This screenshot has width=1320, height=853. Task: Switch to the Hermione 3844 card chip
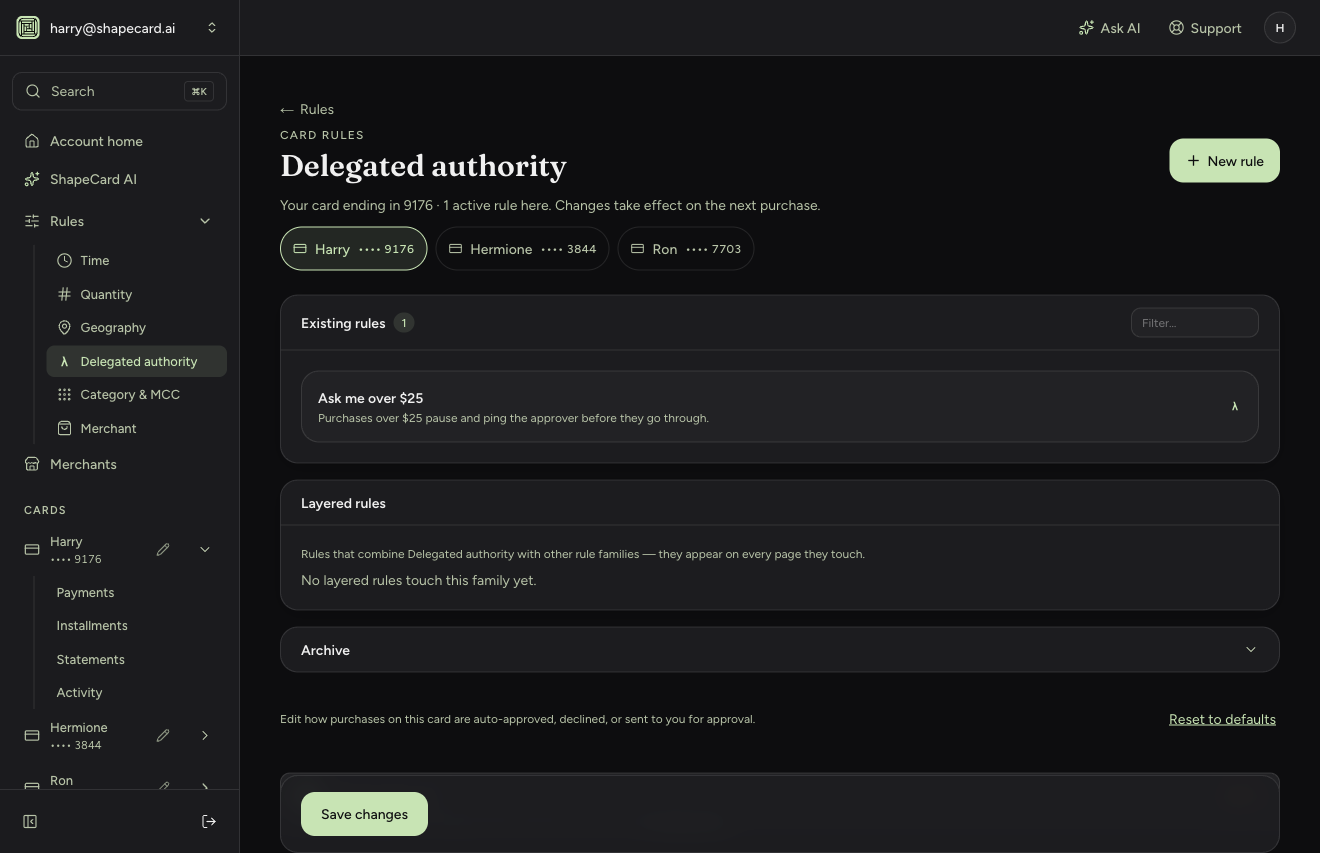click(522, 249)
